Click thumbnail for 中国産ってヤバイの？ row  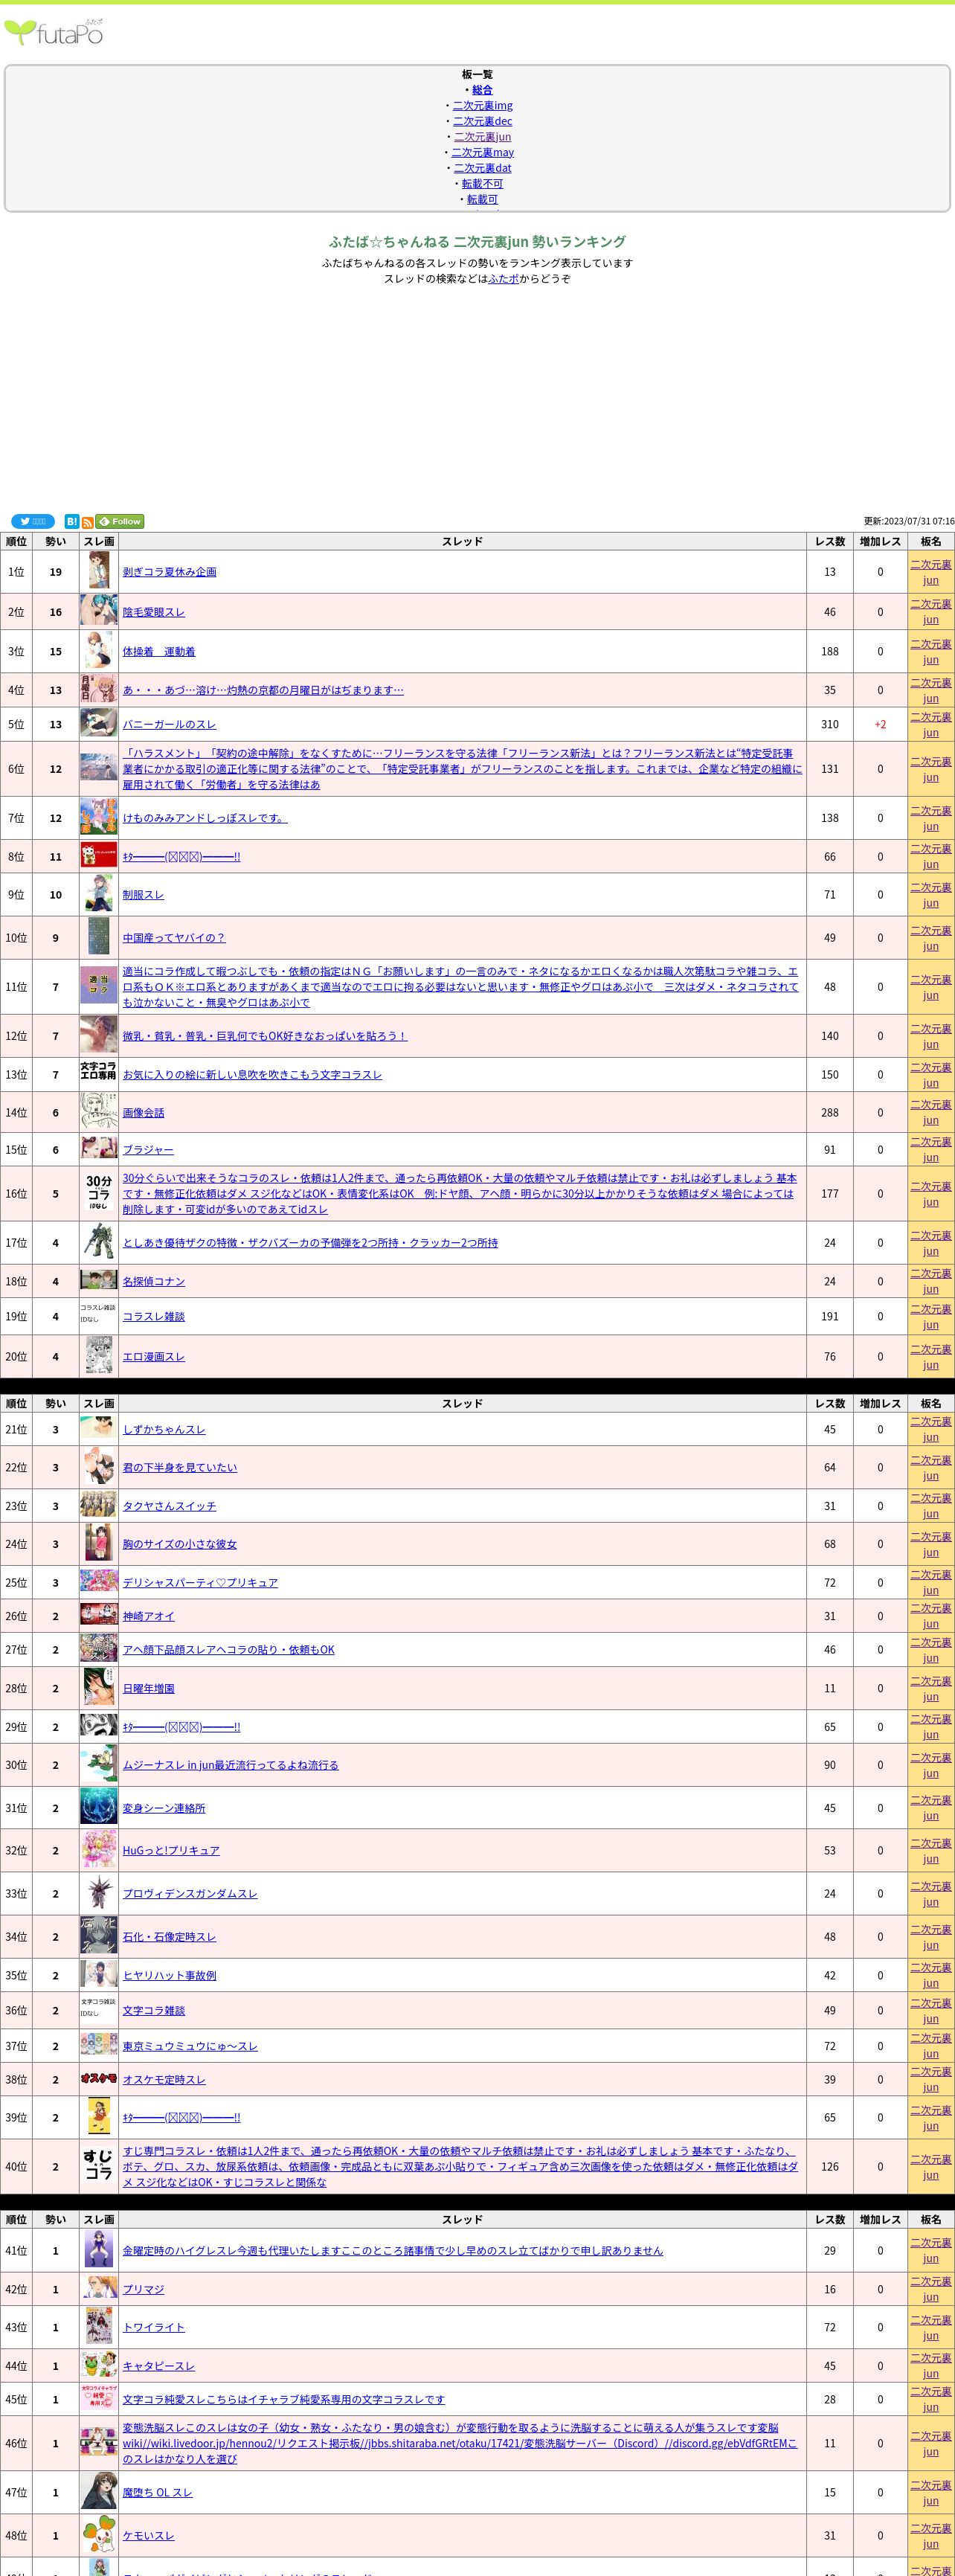click(98, 937)
